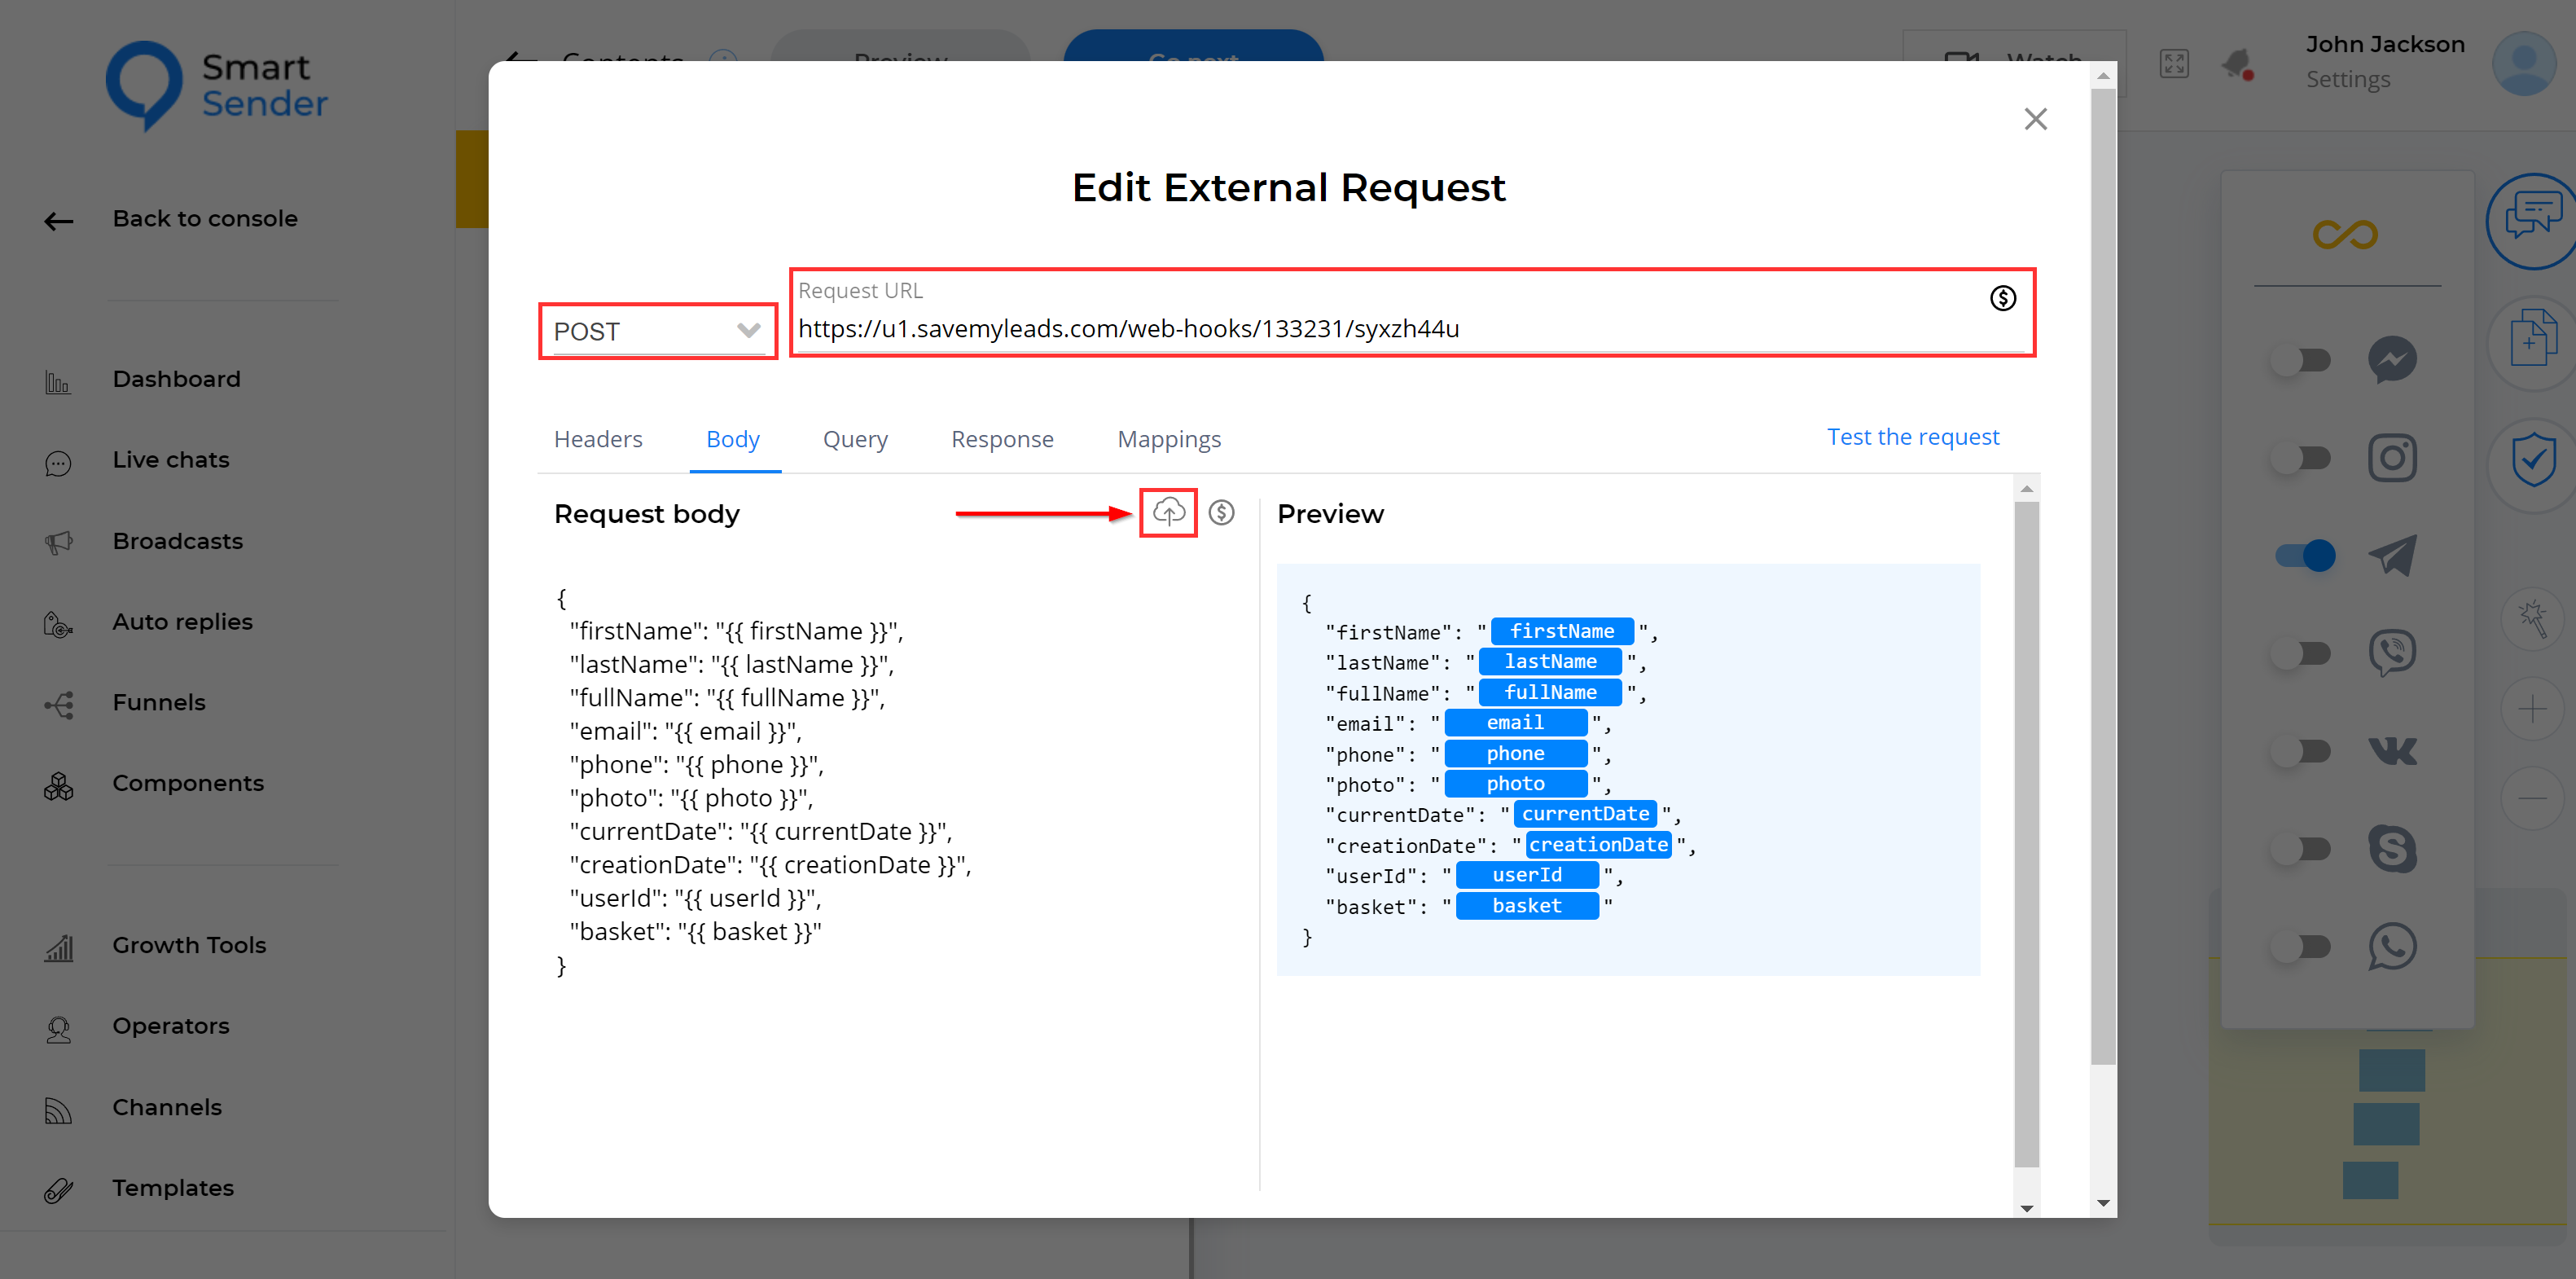This screenshot has height=1279, width=2576.
Task: Click the Auto replies icon
Action: pyautogui.click(x=58, y=625)
